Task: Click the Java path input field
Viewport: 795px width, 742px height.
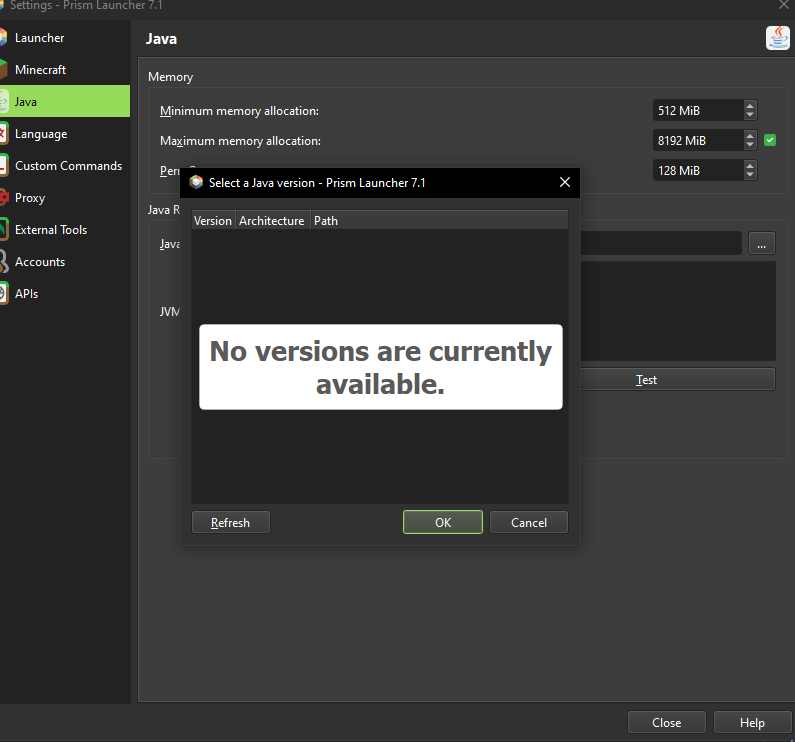Action: [661, 244]
